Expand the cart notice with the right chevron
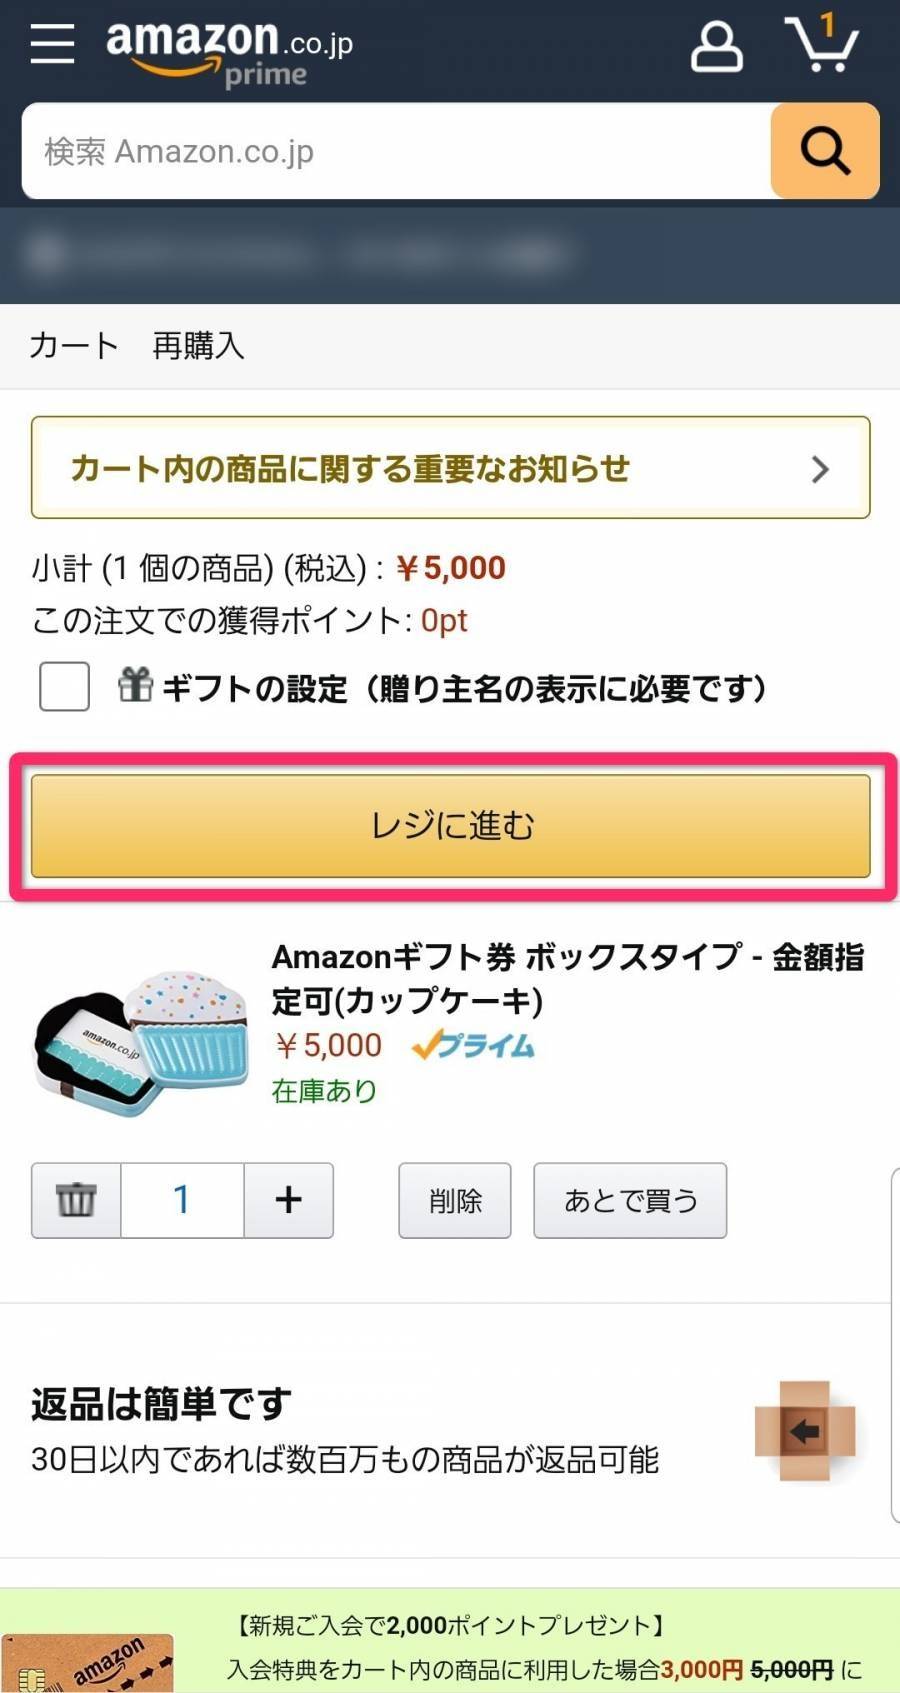This screenshot has width=900, height=1693. point(820,468)
